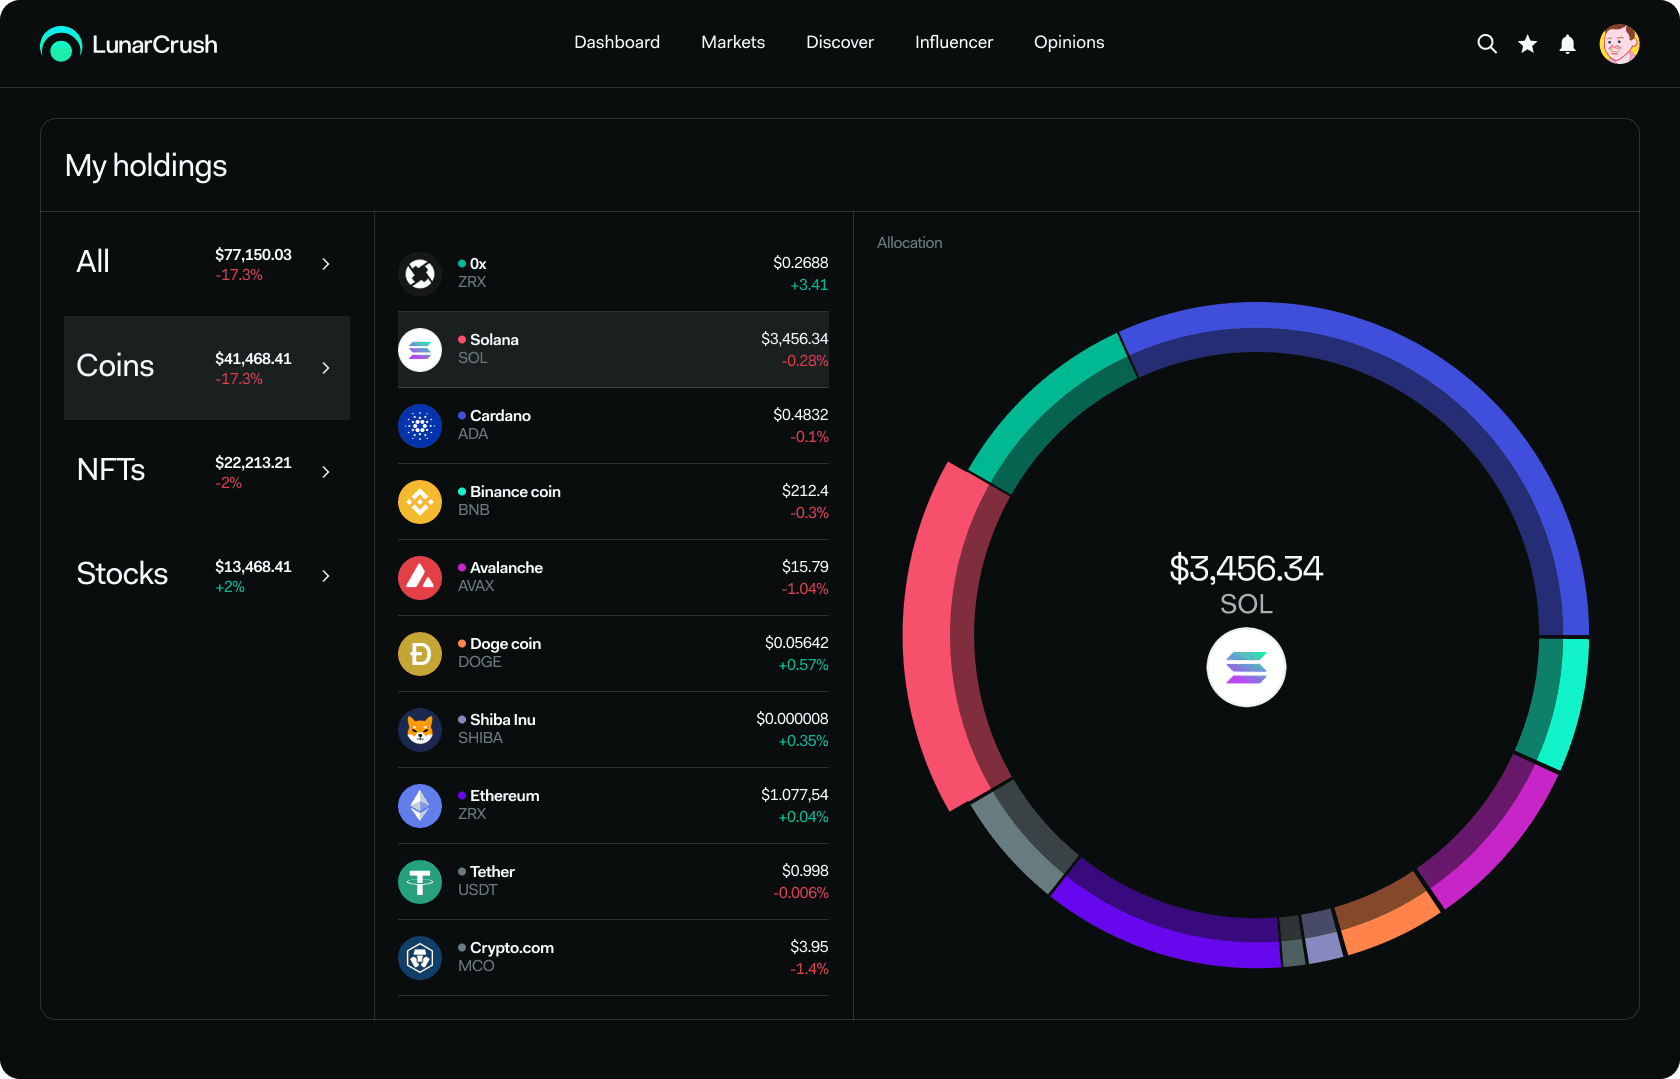1680x1079 pixels.
Task: Click the Ethereum name link
Action: 505,796
